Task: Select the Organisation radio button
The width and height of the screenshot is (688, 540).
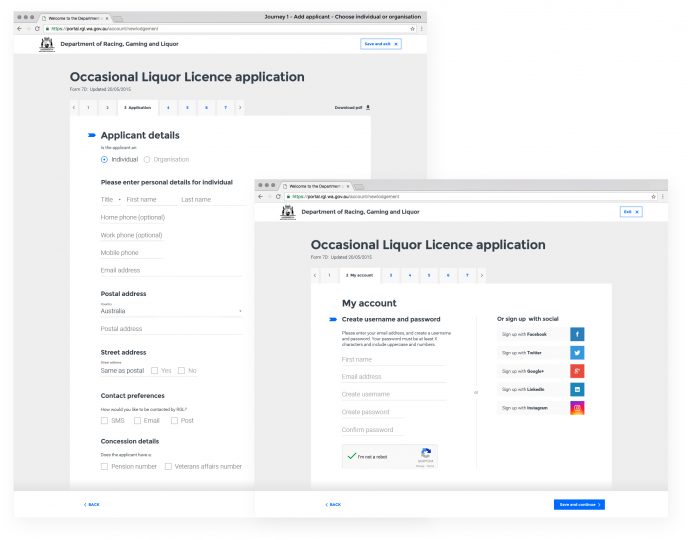Action: pos(148,159)
